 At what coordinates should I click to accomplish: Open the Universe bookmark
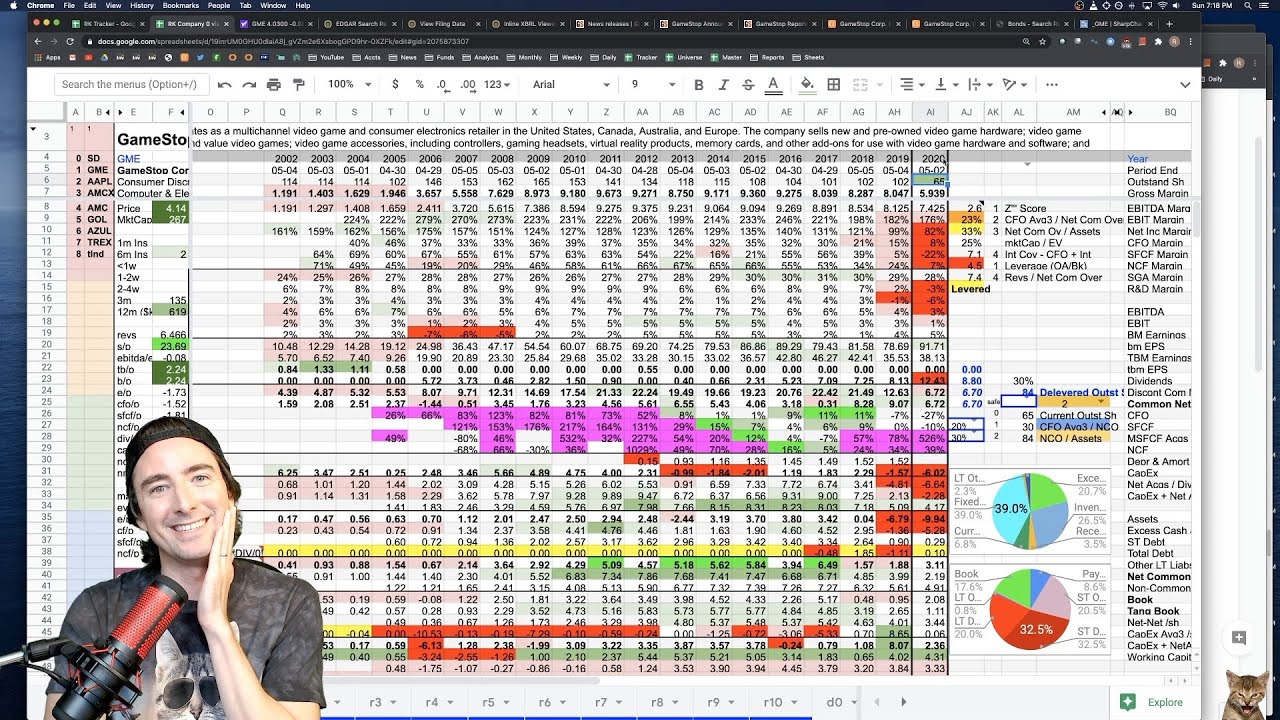point(684,58)
